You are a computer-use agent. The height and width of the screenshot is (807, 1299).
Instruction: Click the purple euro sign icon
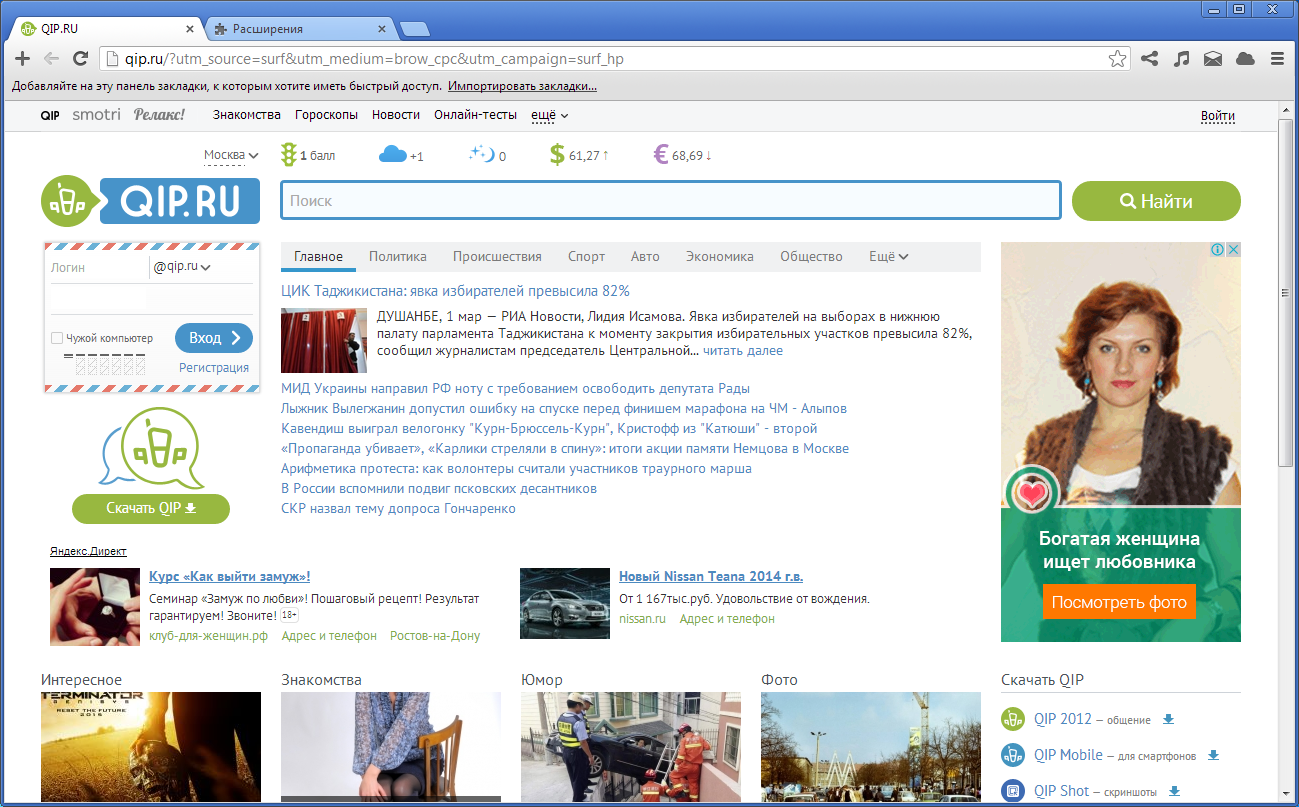pyautogui.click(x=660, y=155)
